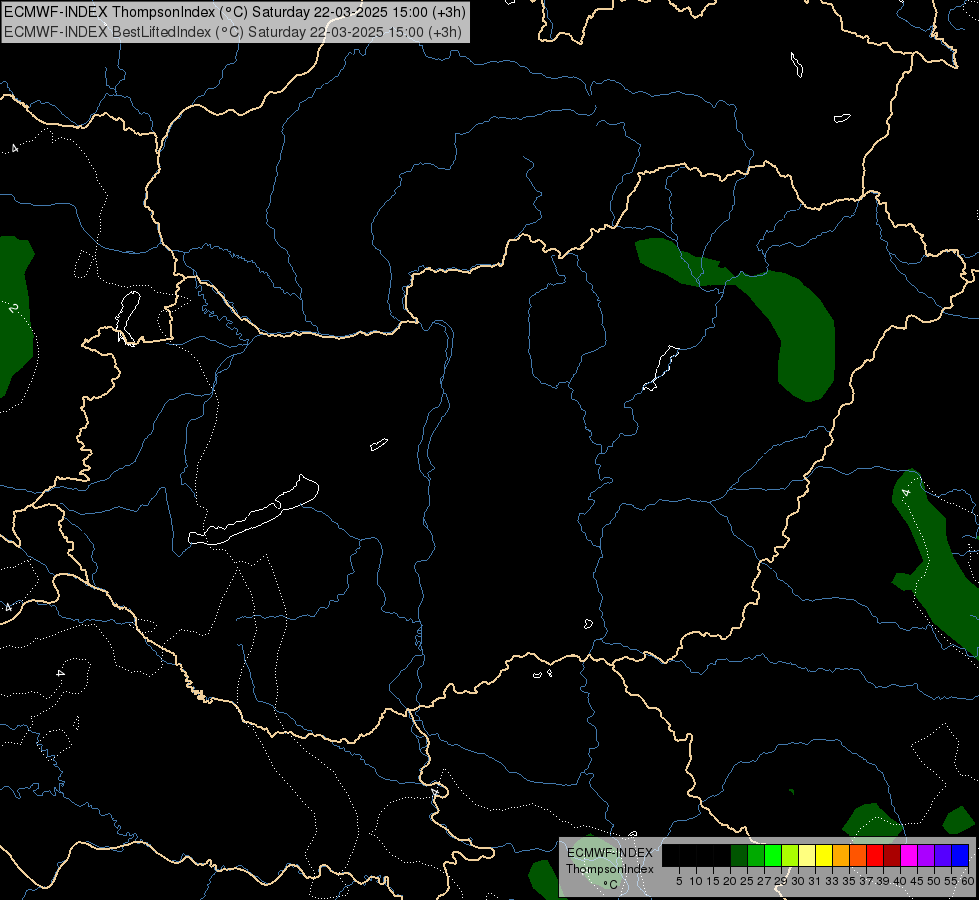979x900 pixels.
Task: Click the yellow-green 29–30 legend swatch
Action: pyautogui.click(x=790, y=855)
